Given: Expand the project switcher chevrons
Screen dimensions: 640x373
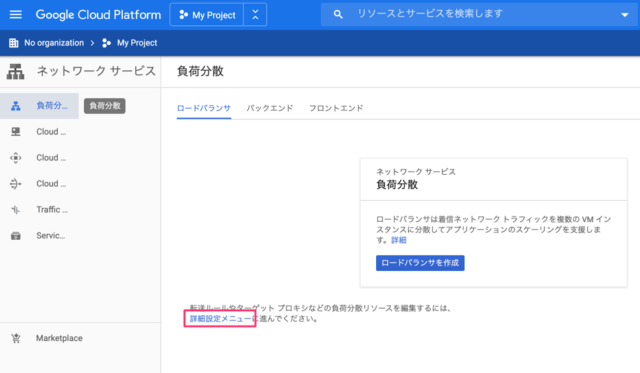Looking at the screenshot, I should tap(255, 15).
